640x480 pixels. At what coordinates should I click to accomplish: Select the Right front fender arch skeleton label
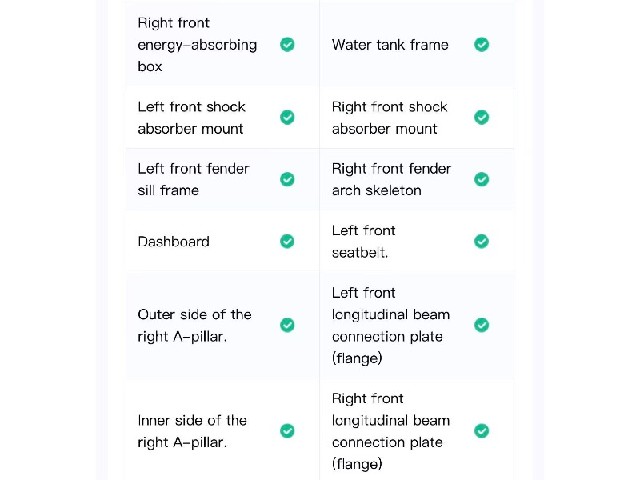coord(391,179)
